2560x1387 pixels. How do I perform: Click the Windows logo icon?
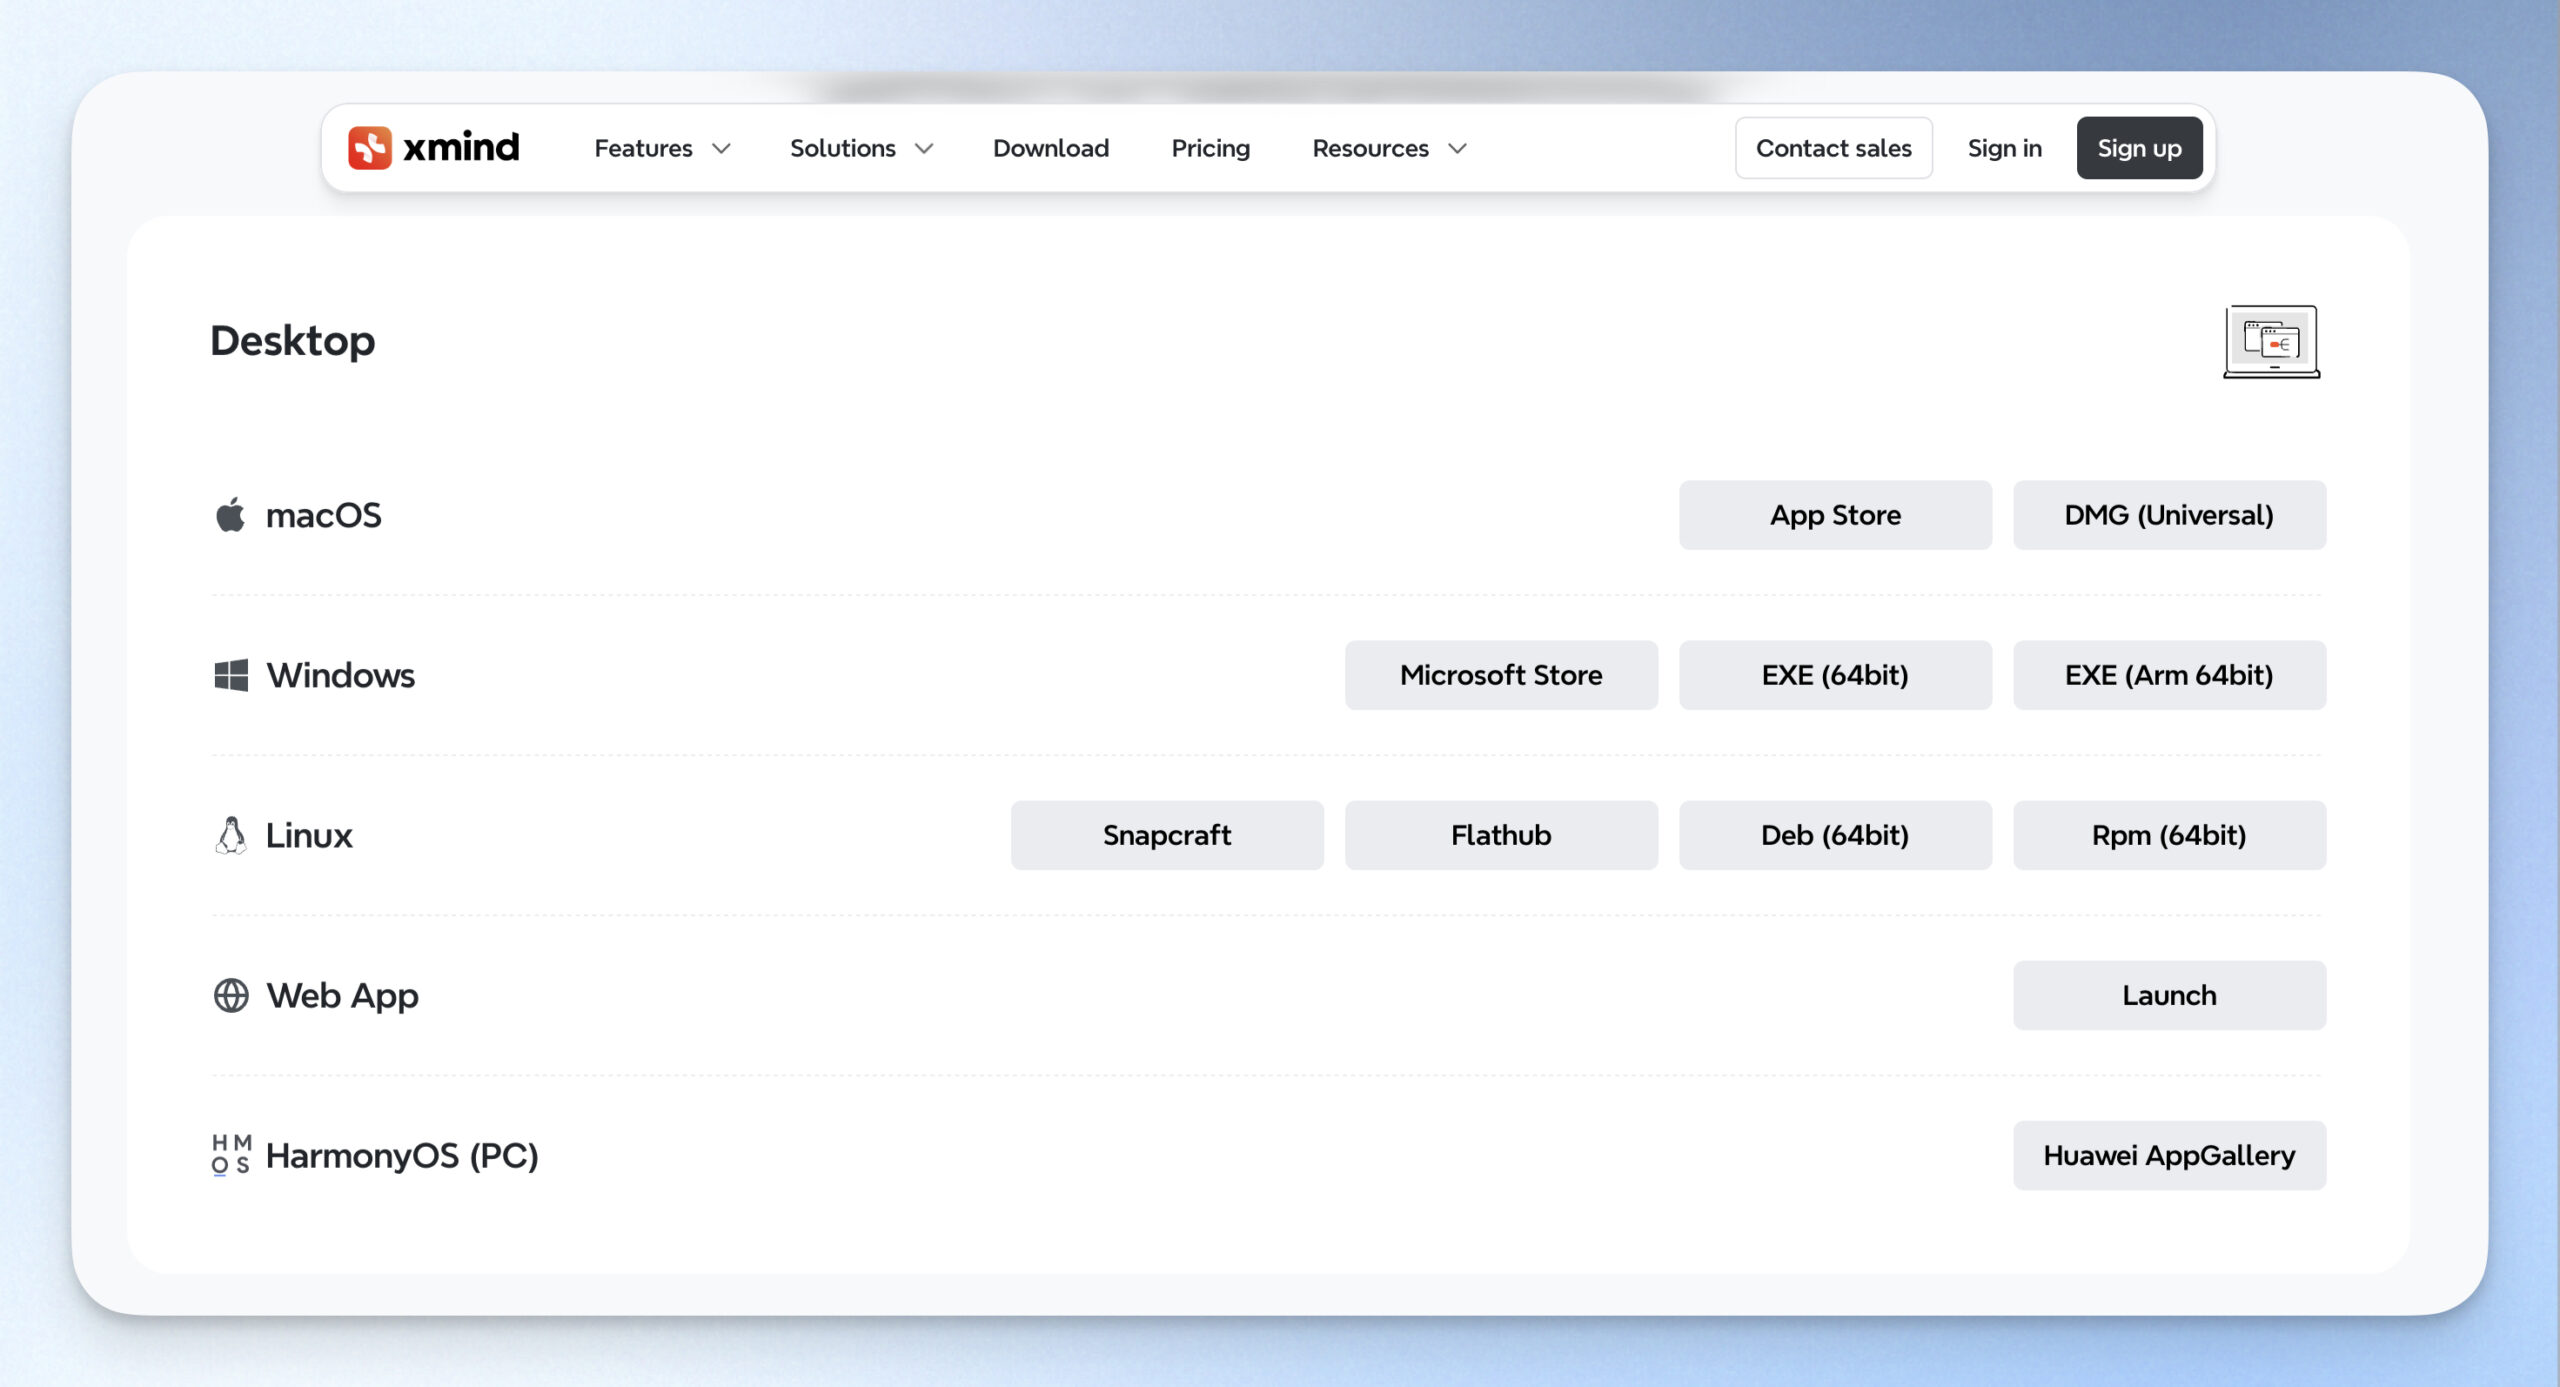231,675
